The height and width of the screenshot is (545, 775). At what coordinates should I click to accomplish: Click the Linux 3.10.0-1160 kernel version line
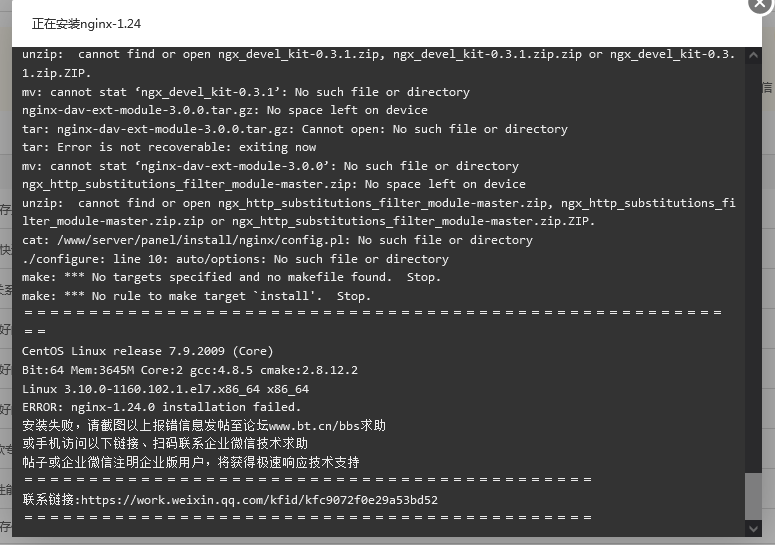(x=165, y=389)
